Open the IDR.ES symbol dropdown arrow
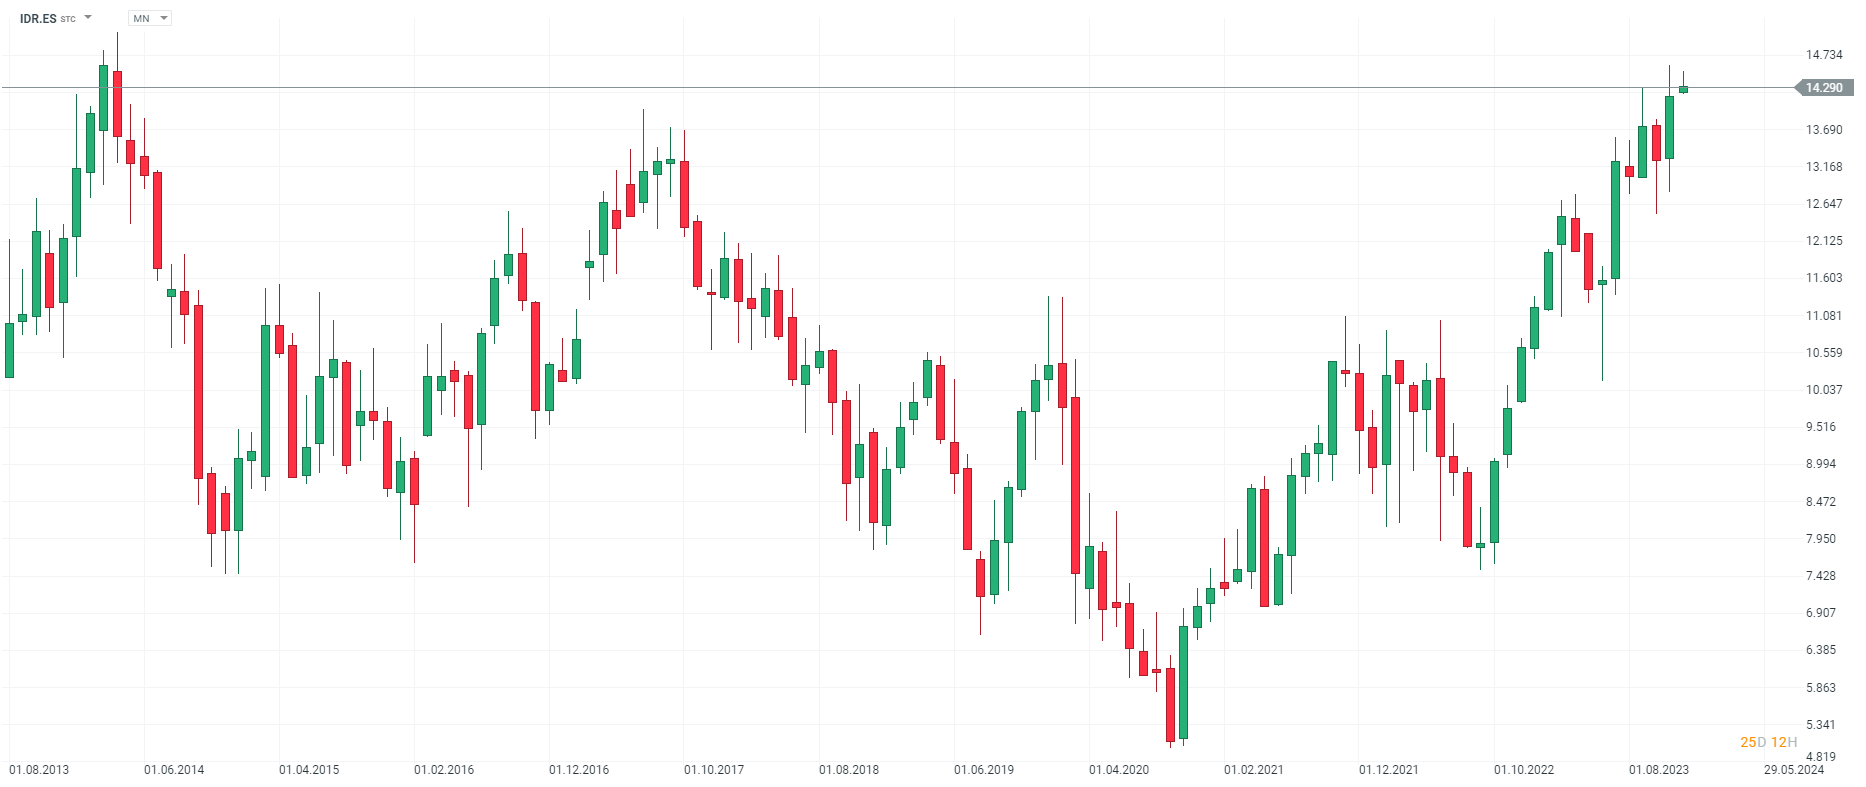Image resolution: width=1866 pixels, height=787 pixels. [88, 18]
